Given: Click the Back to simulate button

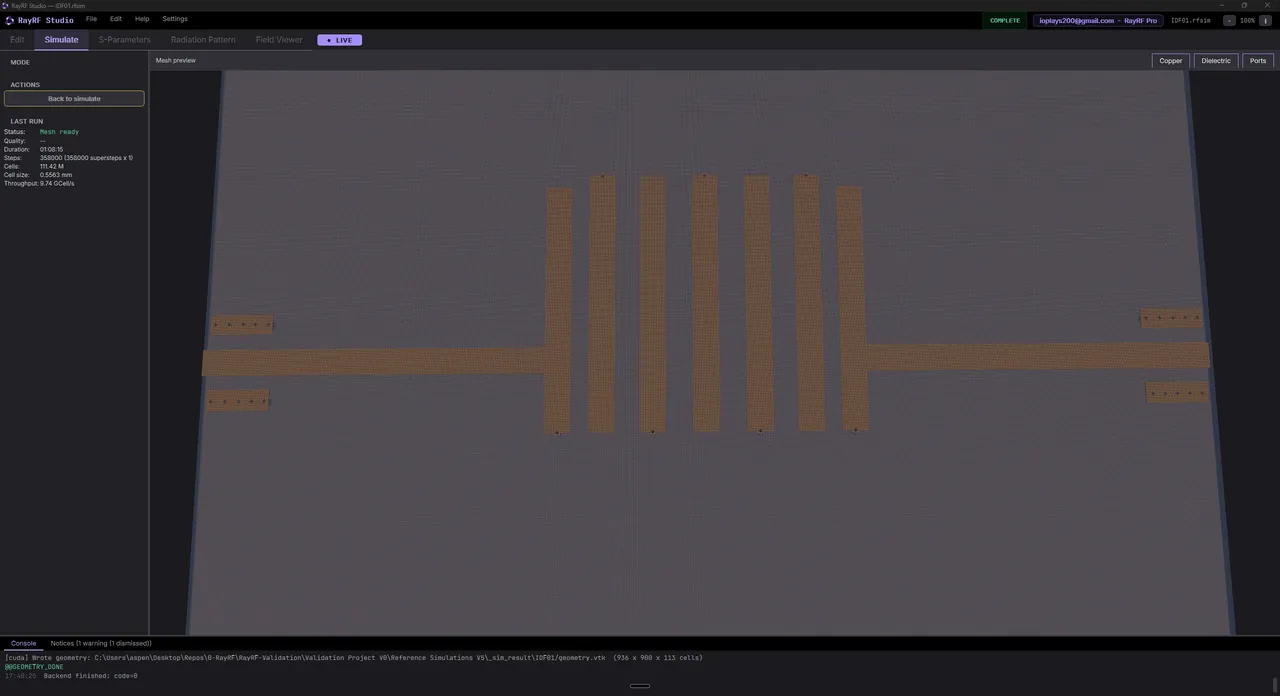Looking at the screenshot, I should point(74,99).
